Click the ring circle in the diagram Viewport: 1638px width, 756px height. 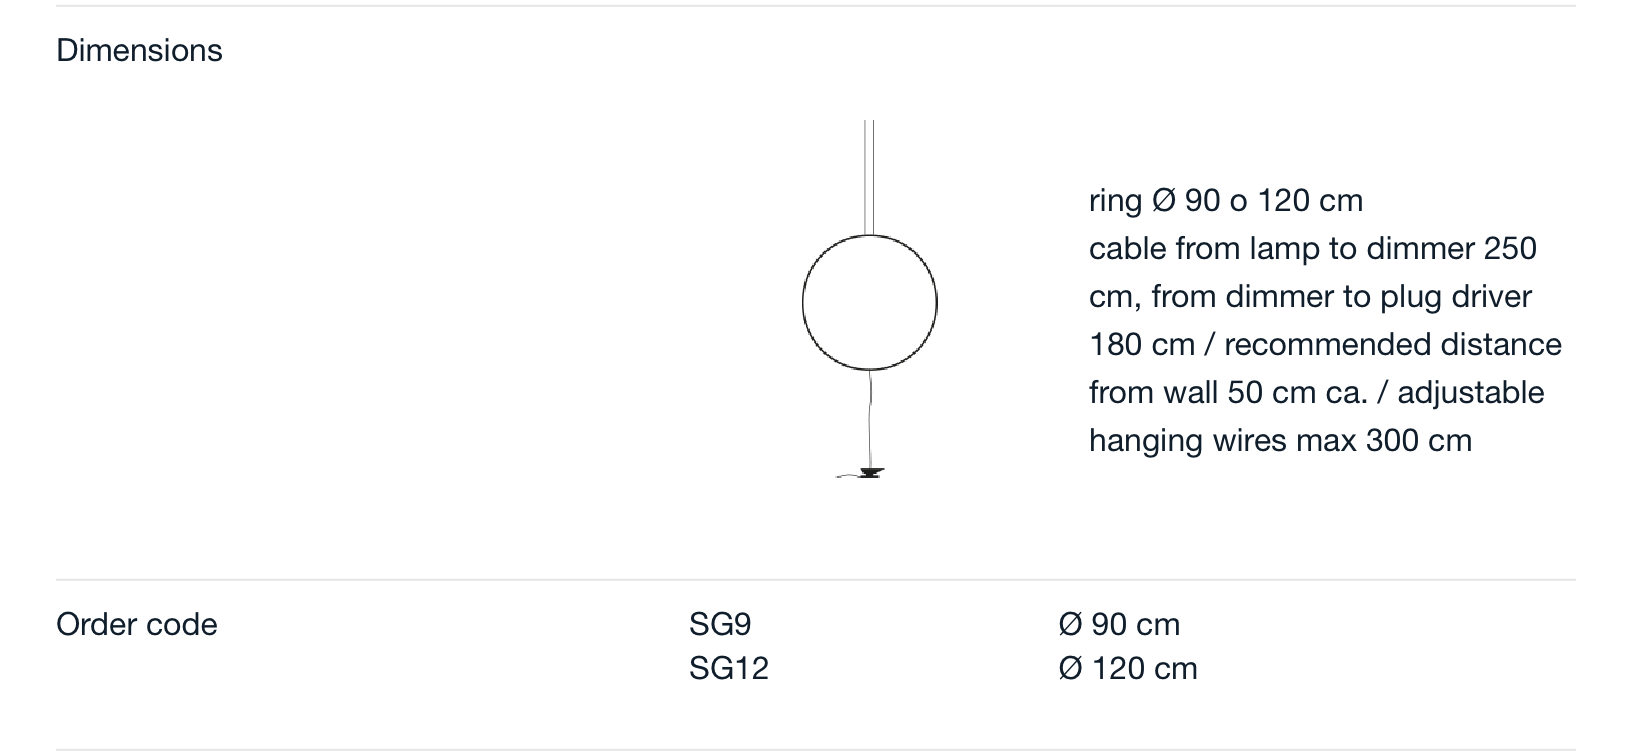(870, 302)
